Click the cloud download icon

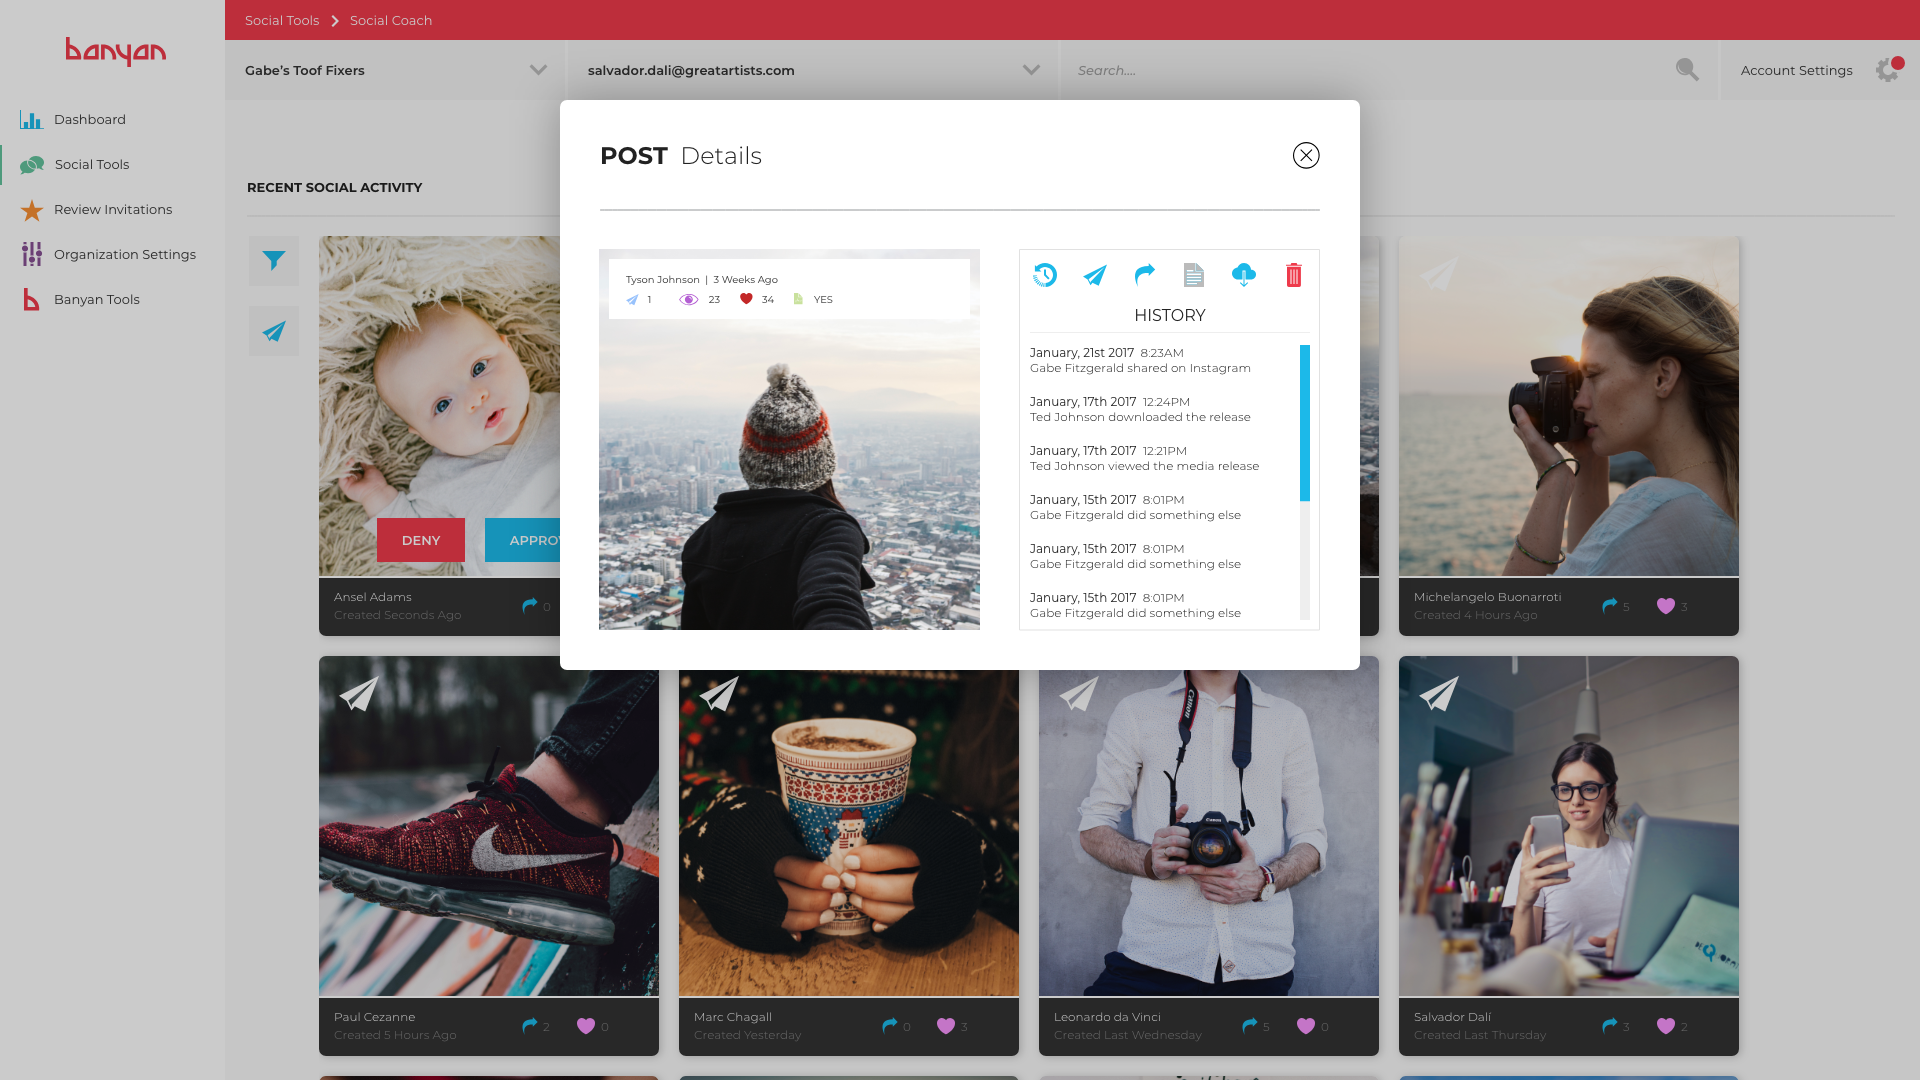coord(1244,274)
